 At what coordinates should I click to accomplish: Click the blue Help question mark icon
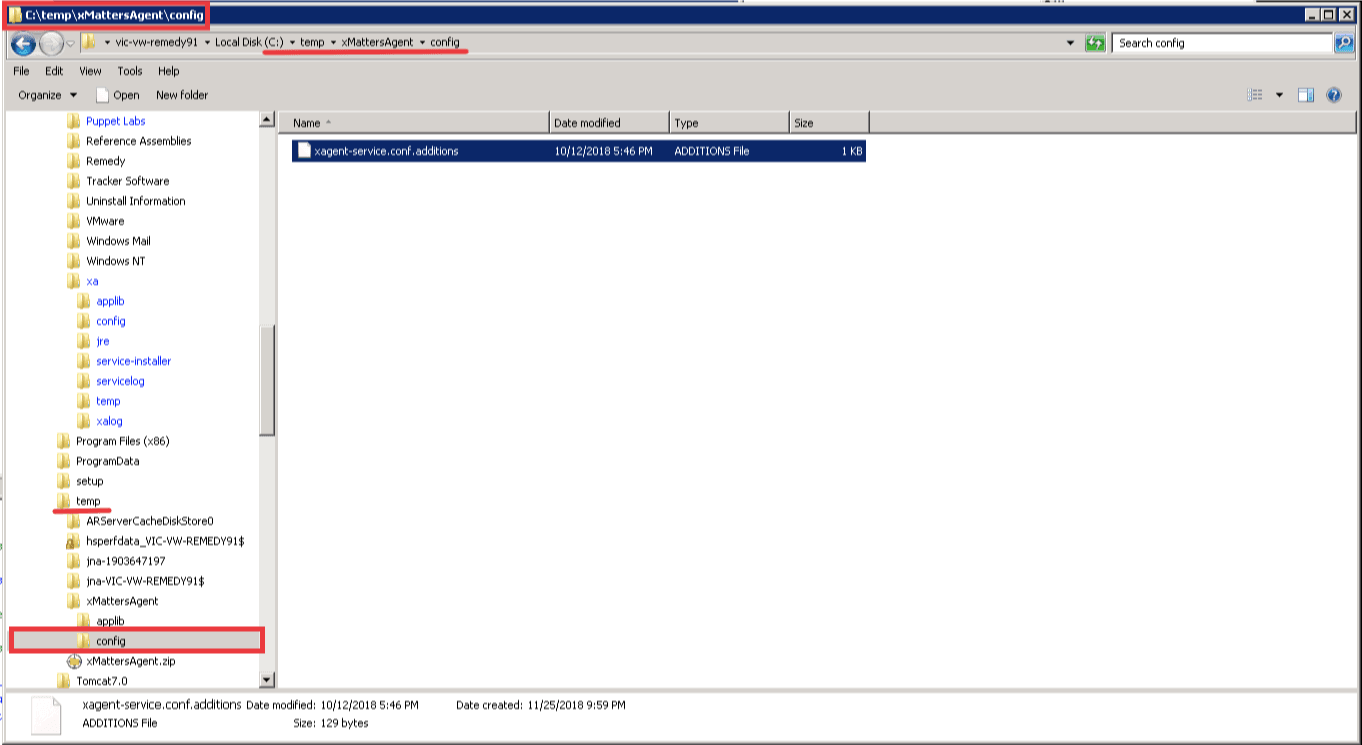[x=1333, y=95]
